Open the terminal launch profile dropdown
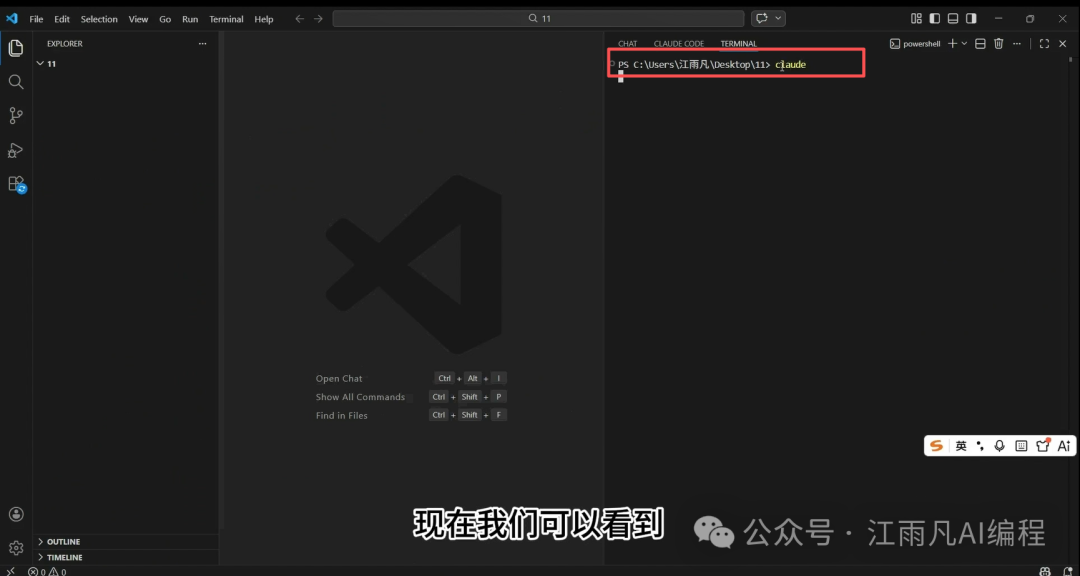The height and width of the screenshot is (576, 1080). 964,43
